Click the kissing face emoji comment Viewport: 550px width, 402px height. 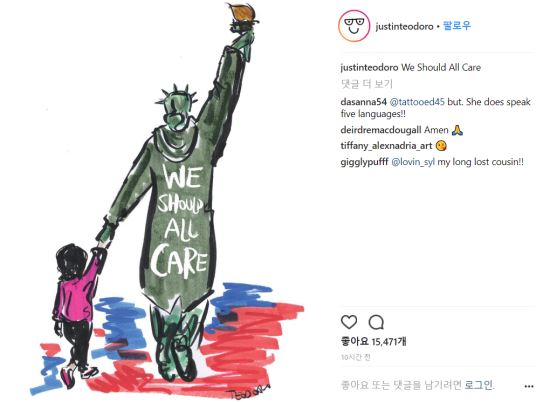click(x=441, y=146)
